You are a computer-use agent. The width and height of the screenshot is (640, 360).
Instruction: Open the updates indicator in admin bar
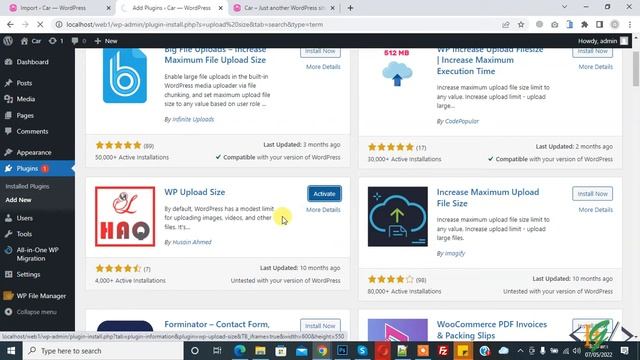(x=56, y=41)
